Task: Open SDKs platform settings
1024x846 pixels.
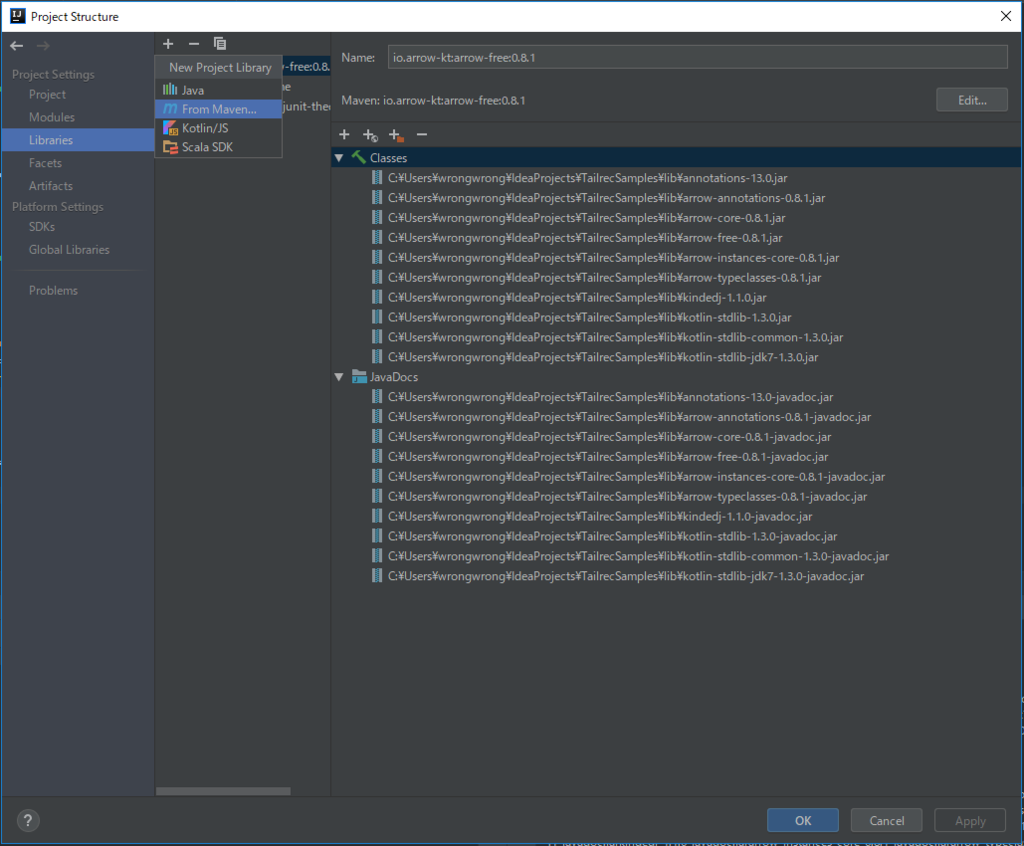Action: click(x=42, y=227)
